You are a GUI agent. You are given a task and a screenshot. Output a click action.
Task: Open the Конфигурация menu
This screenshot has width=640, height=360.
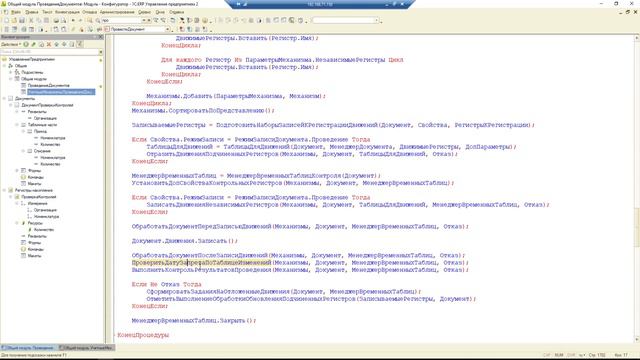pos(67,12)
